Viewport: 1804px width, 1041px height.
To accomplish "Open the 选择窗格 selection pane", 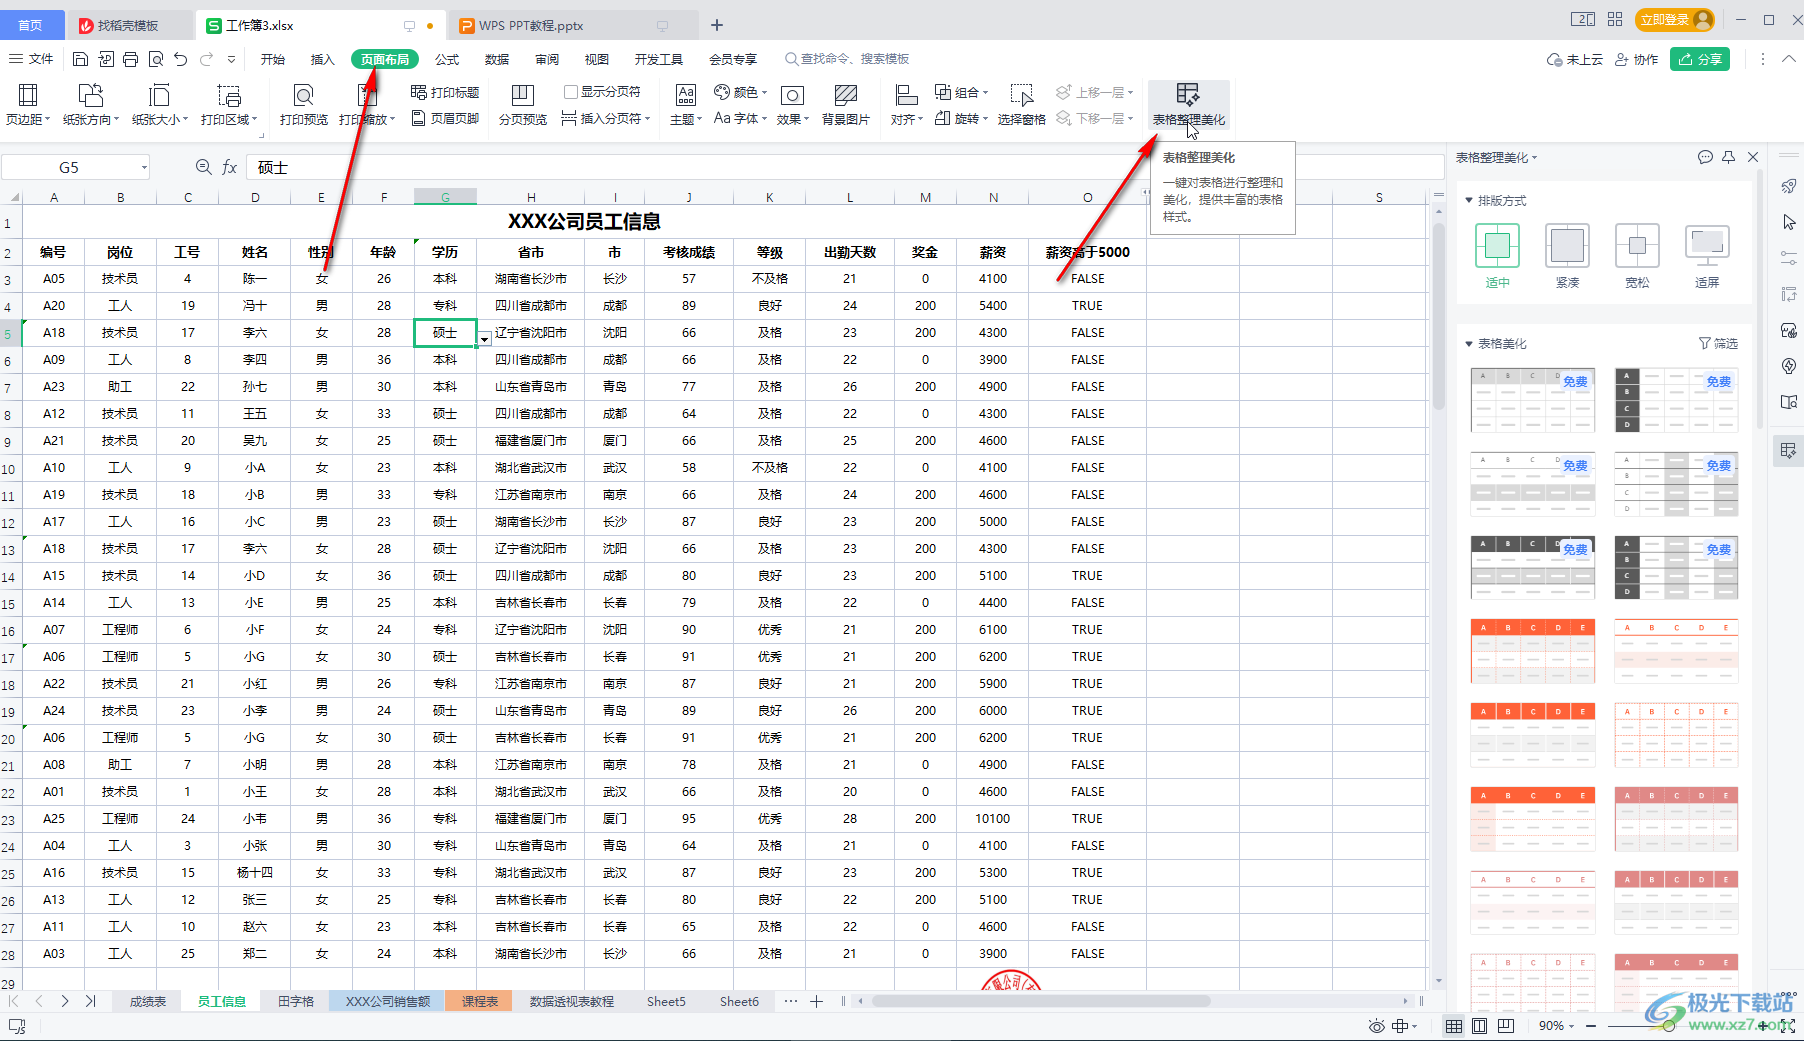I will pos(1022,105).
